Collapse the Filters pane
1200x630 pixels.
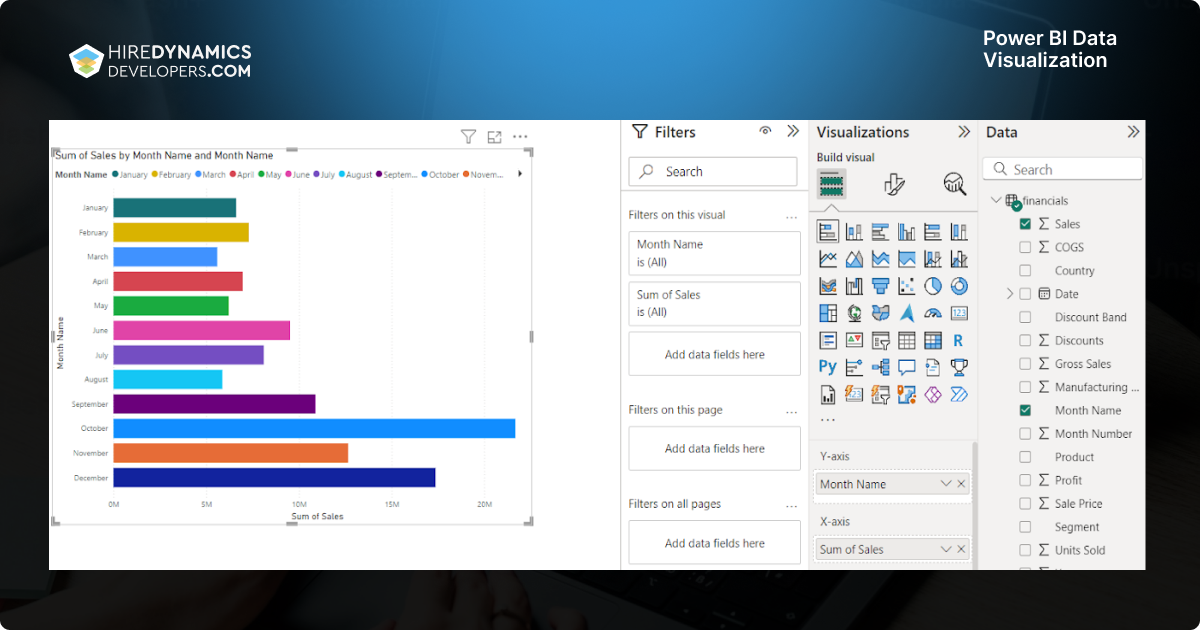pos(793,131)
